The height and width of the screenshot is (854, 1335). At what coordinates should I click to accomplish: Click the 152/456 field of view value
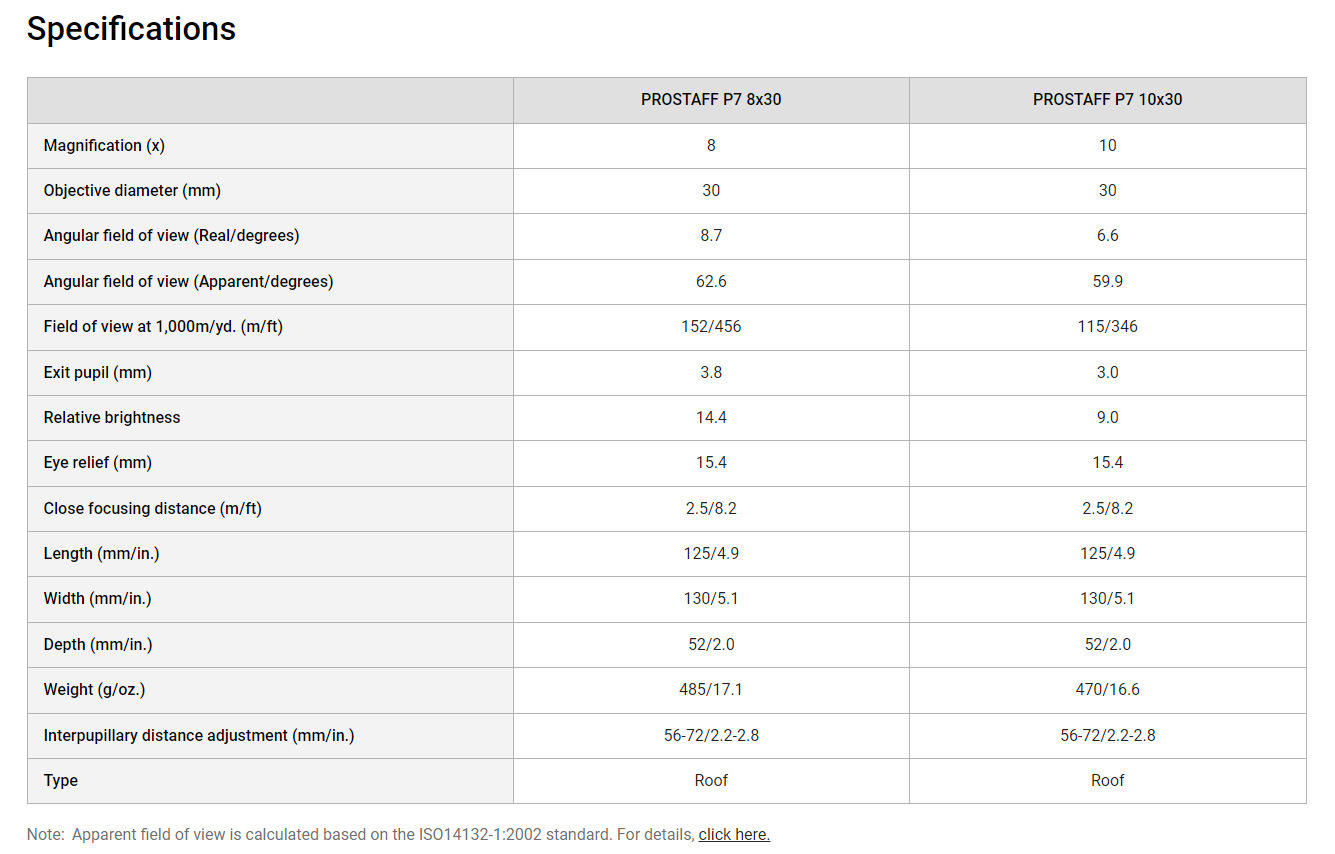(x=711, y=326)
